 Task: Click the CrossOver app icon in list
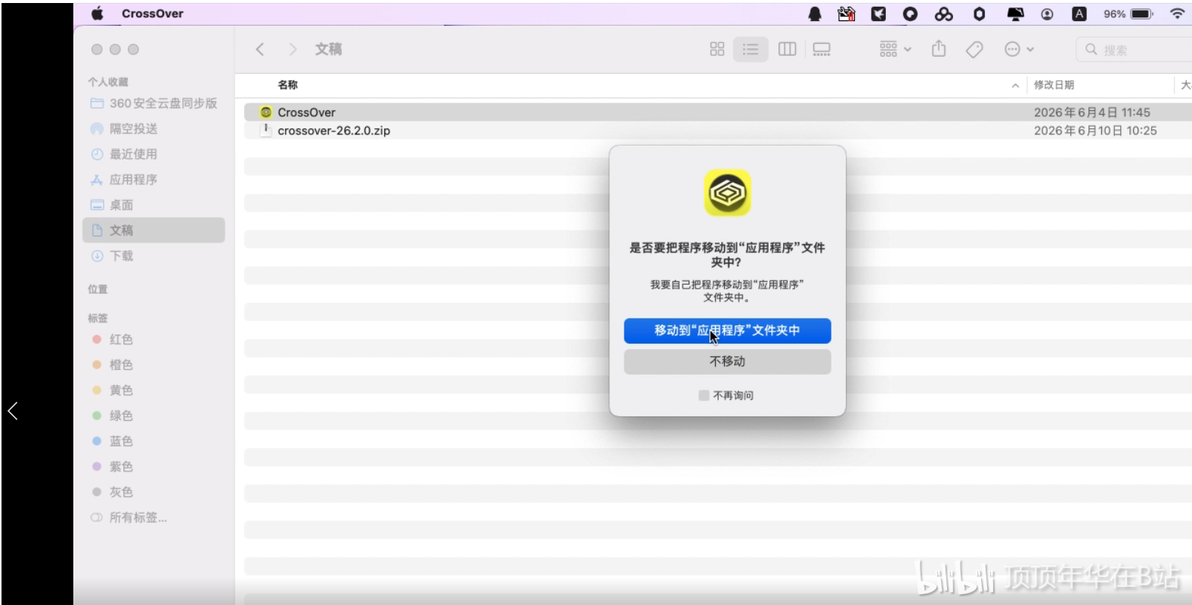pyautogui.click(x=265, y=112)
